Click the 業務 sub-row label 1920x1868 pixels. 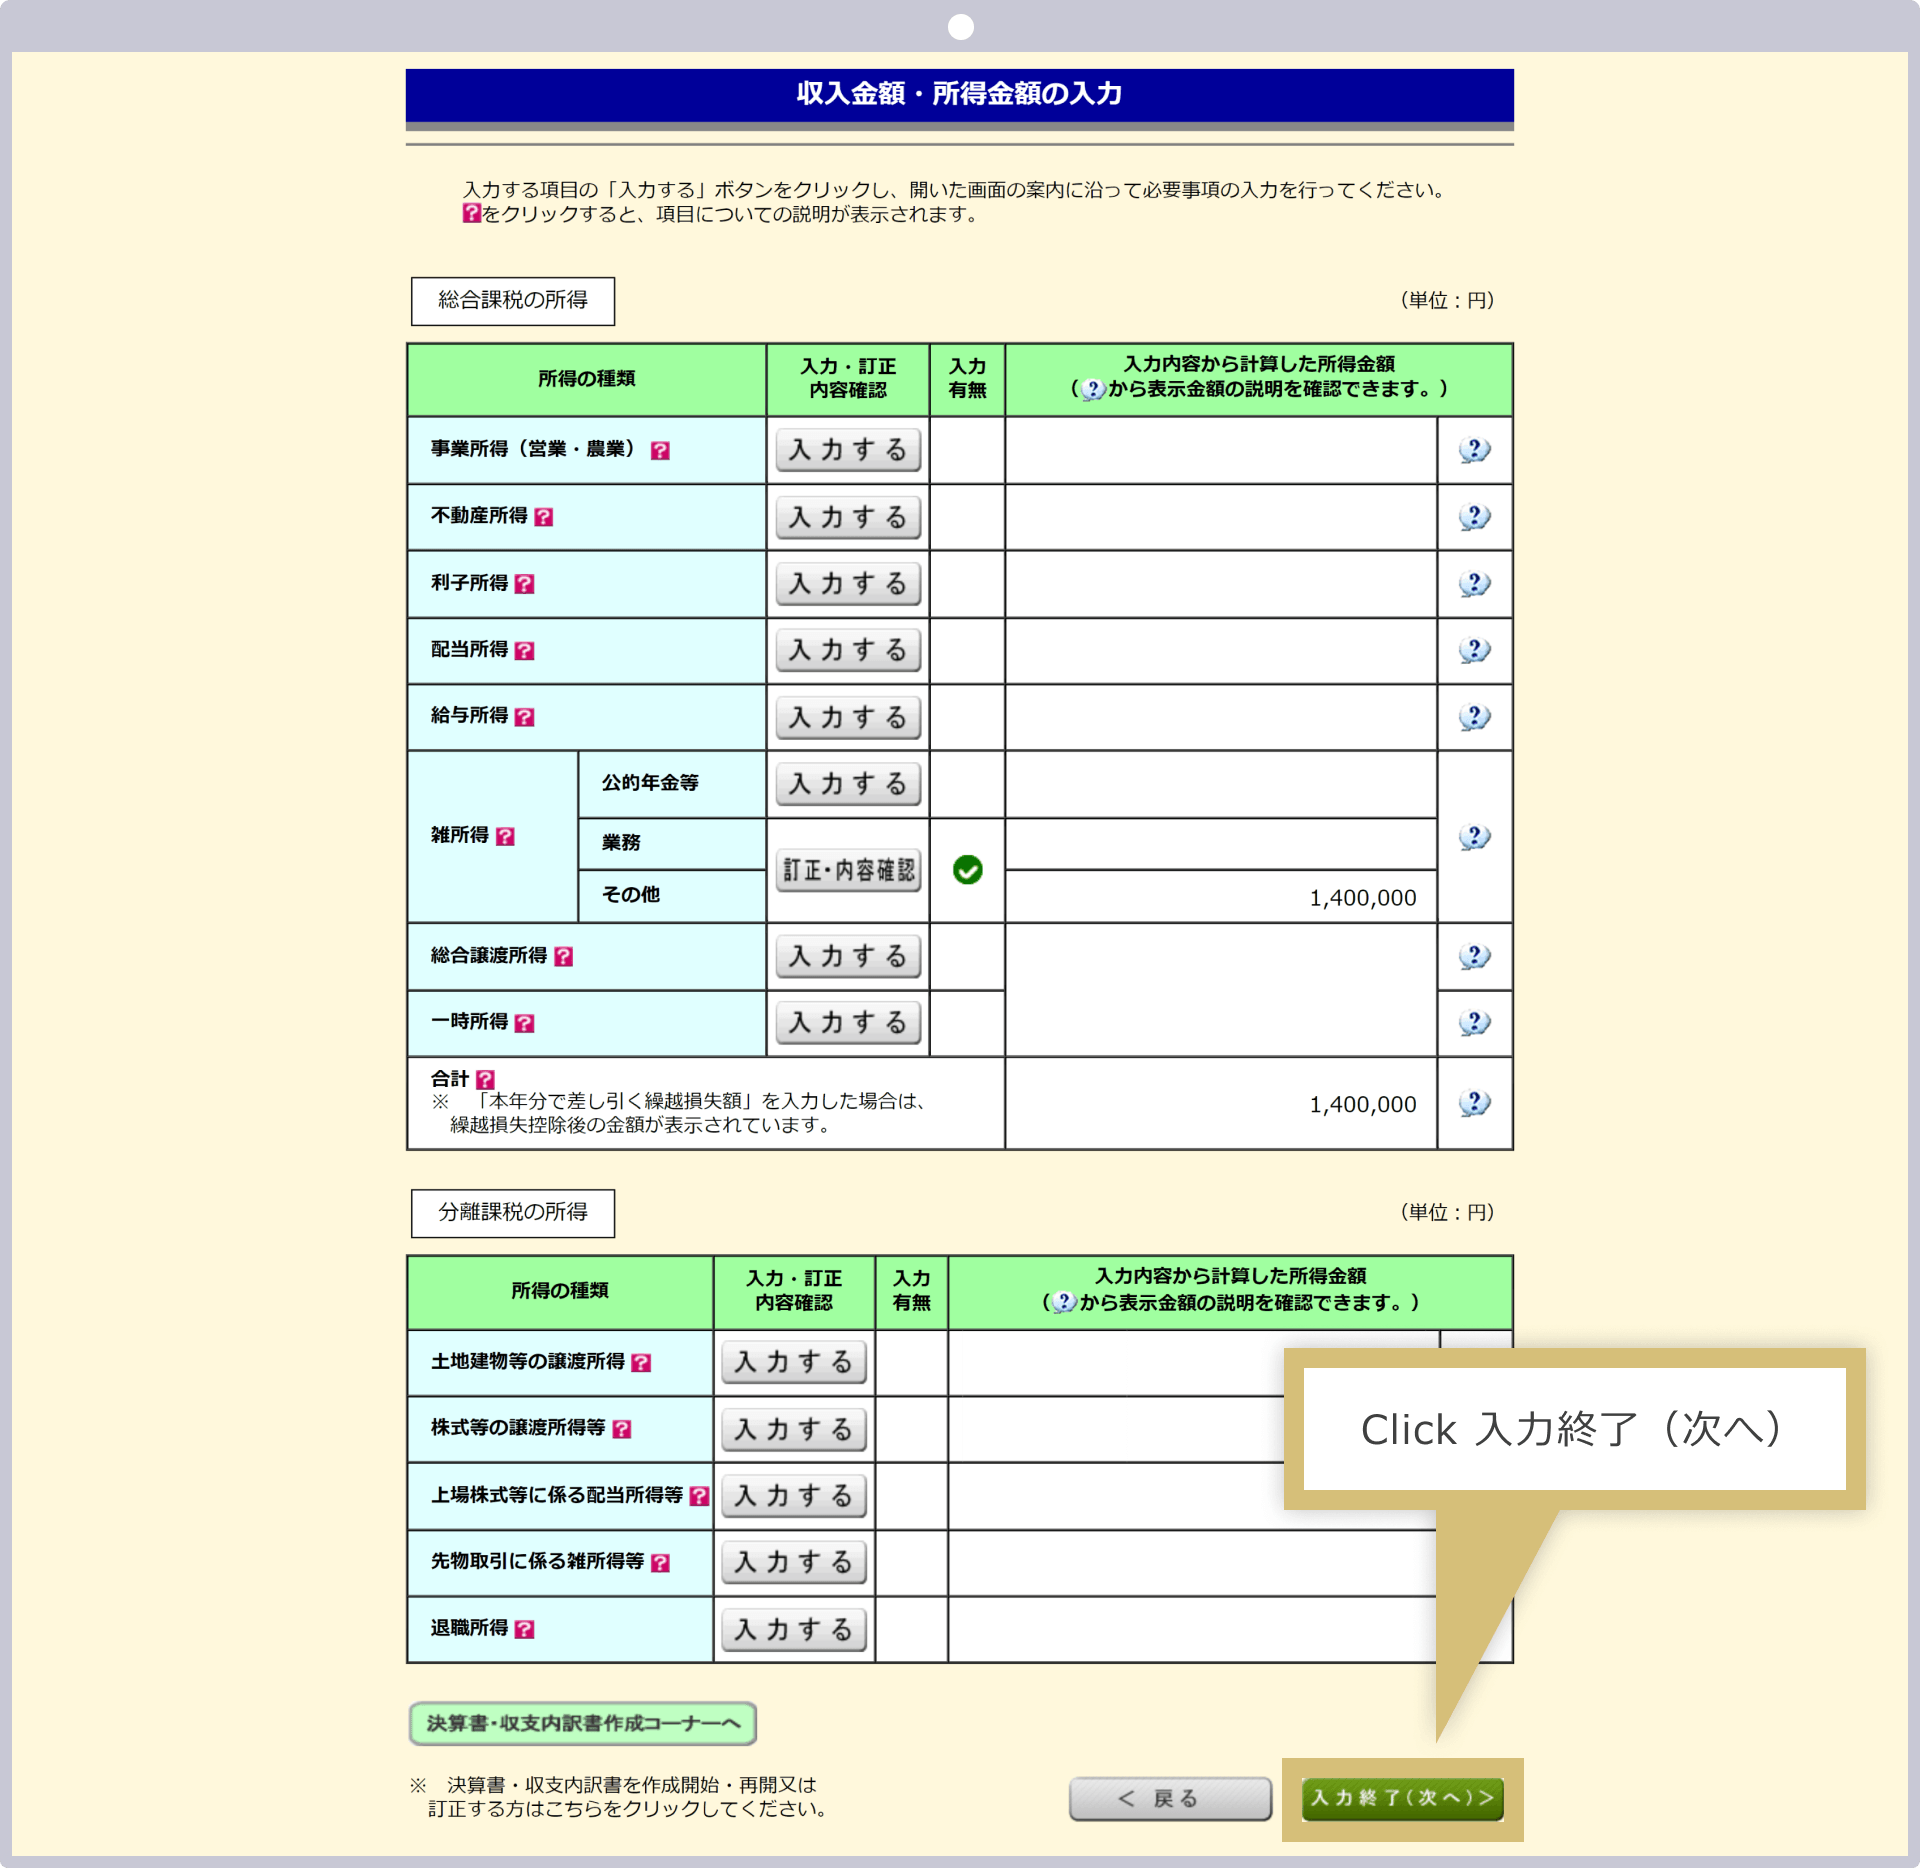pyautogui.click(x=621, y=843)
